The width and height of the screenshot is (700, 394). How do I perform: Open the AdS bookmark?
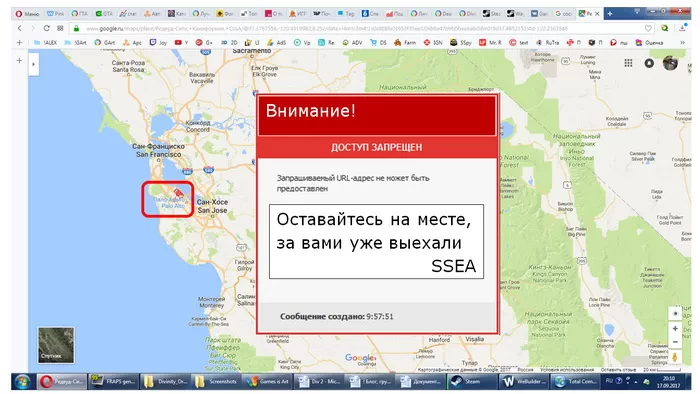(x=276, y=43)
